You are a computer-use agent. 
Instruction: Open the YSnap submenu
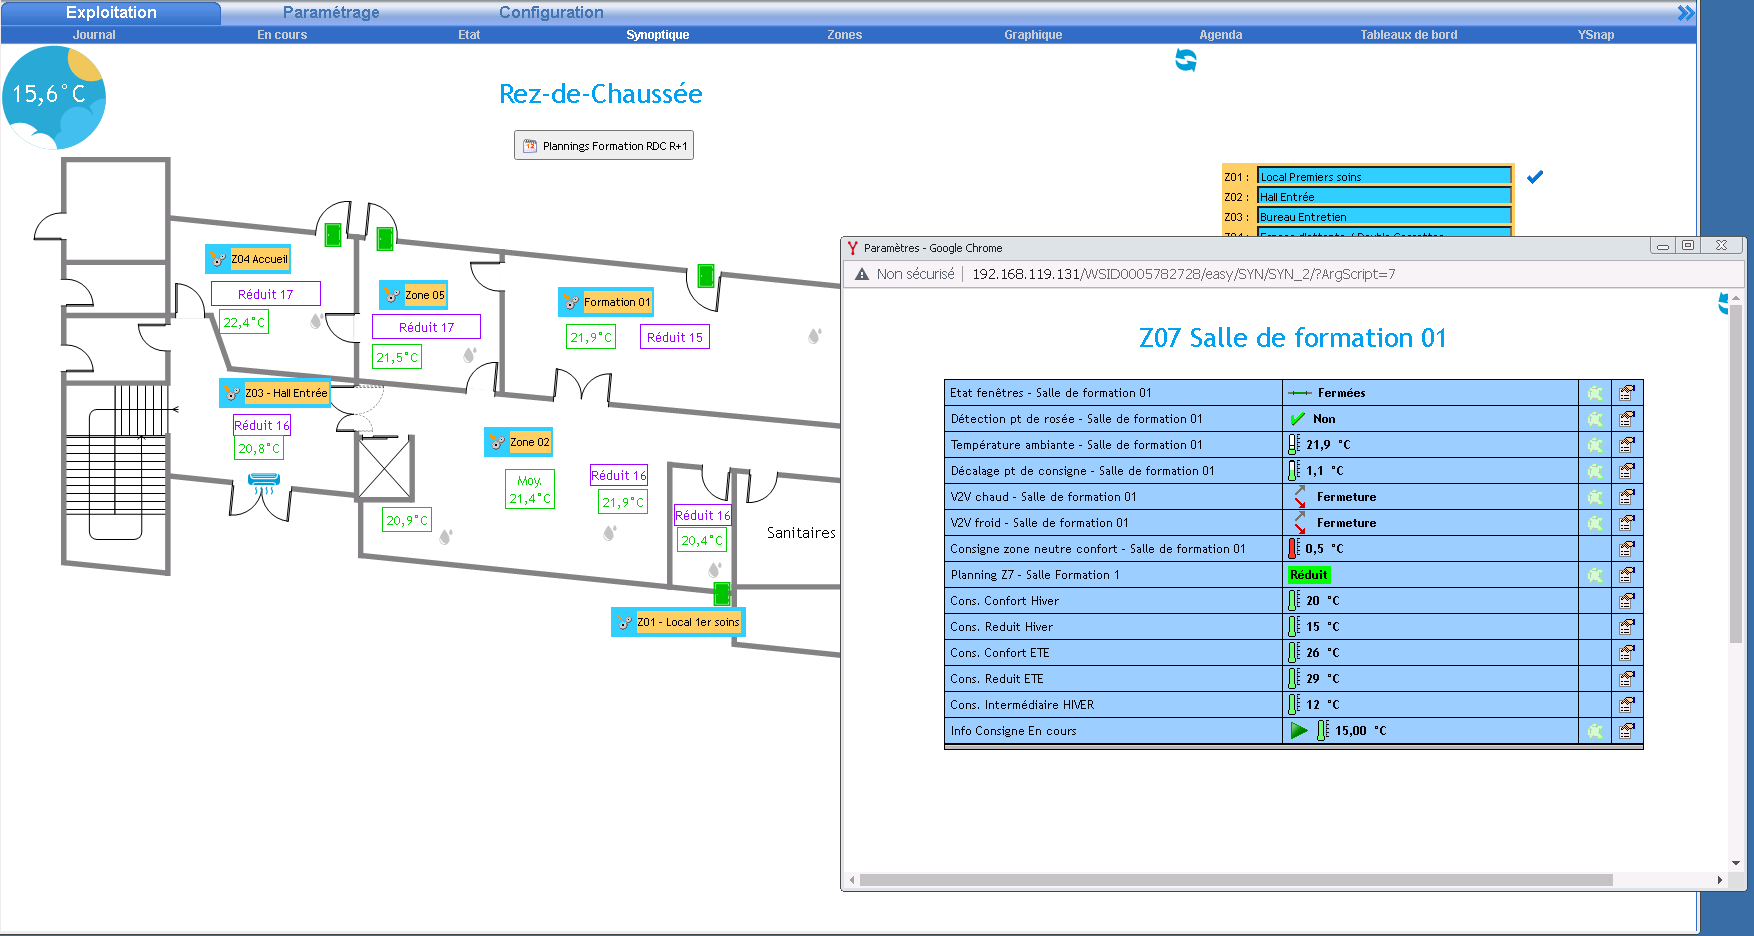(x=1596, y=35)
